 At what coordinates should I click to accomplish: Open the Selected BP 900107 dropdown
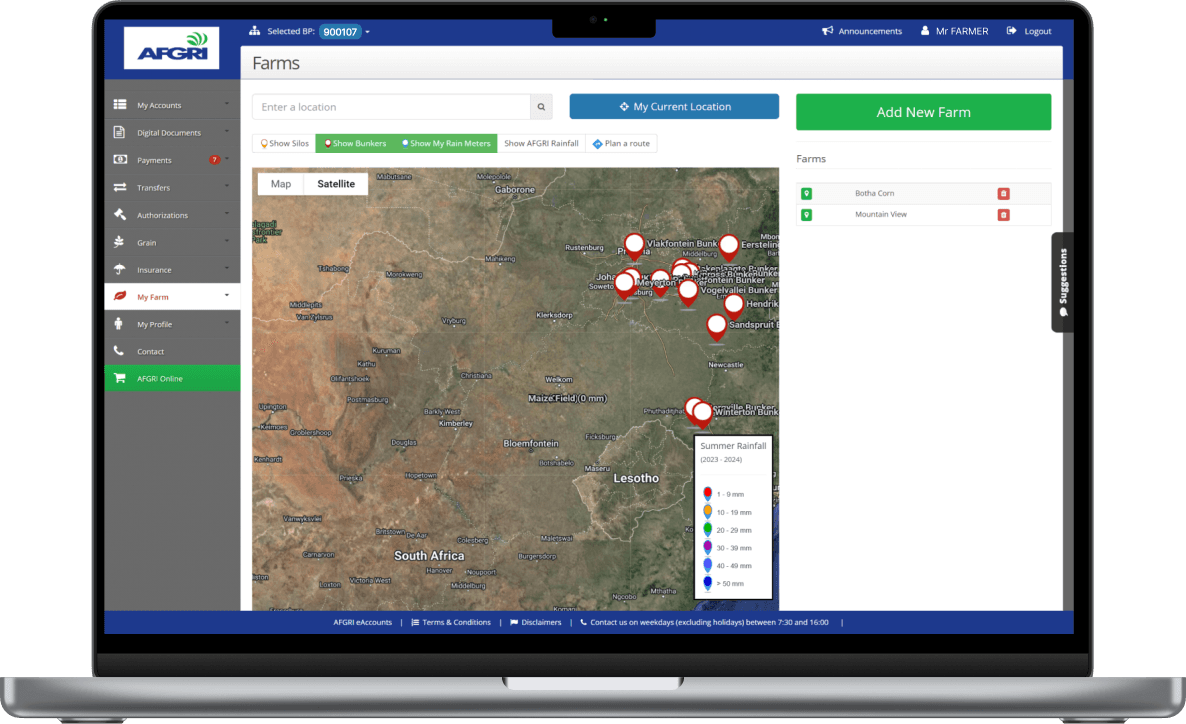[x=345, y=32]
